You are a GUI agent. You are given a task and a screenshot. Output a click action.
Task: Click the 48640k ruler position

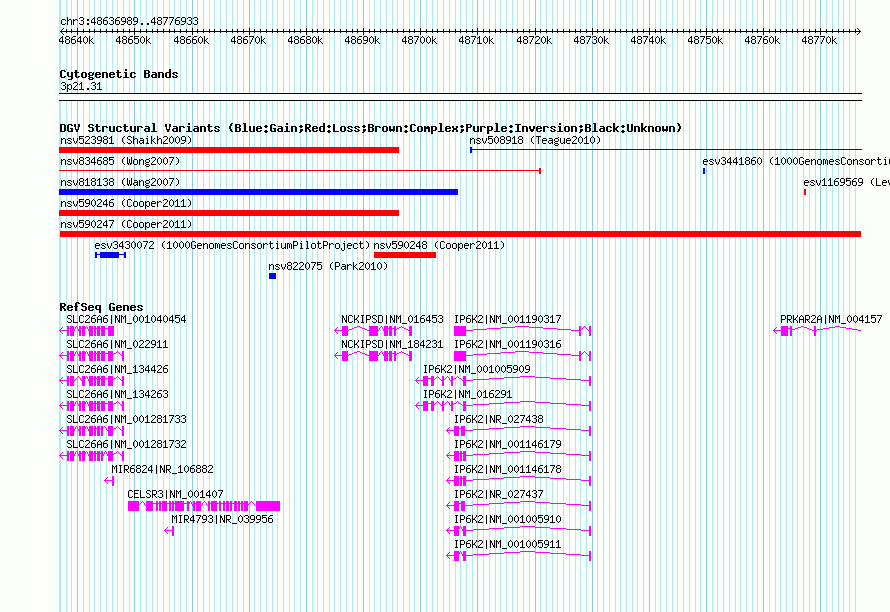click(77, 40)
